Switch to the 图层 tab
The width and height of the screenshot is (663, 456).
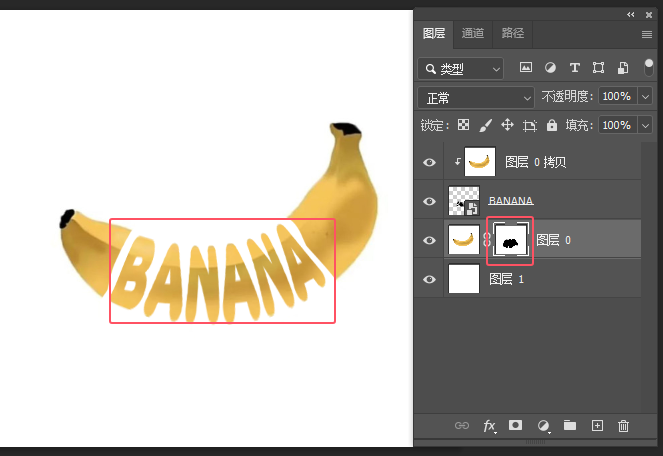(434, 33)
